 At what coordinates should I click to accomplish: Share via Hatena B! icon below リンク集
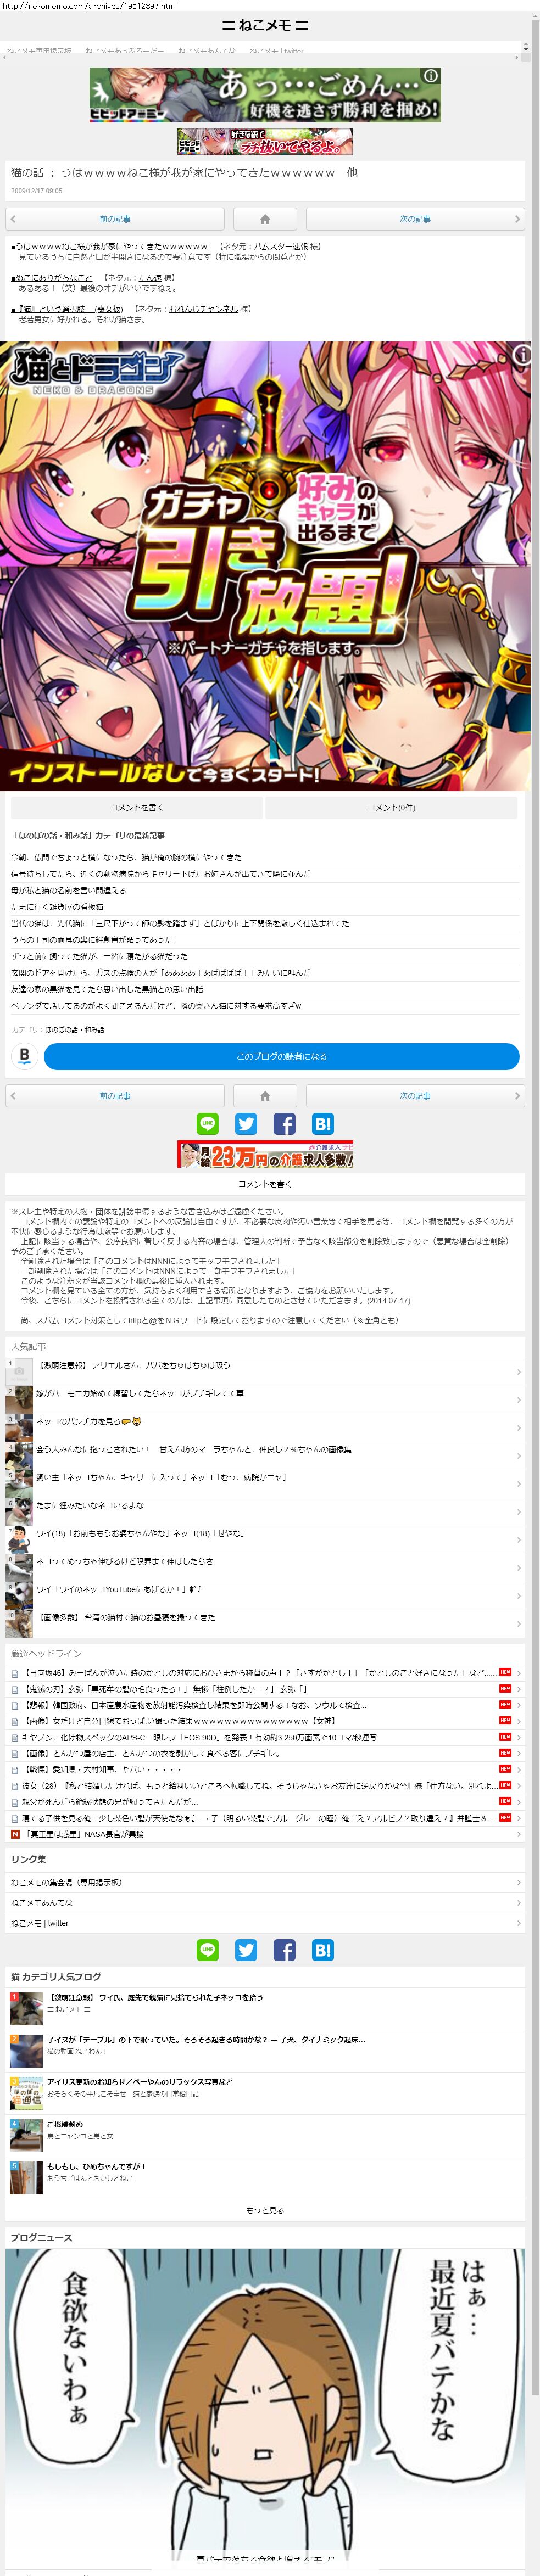322,1950
